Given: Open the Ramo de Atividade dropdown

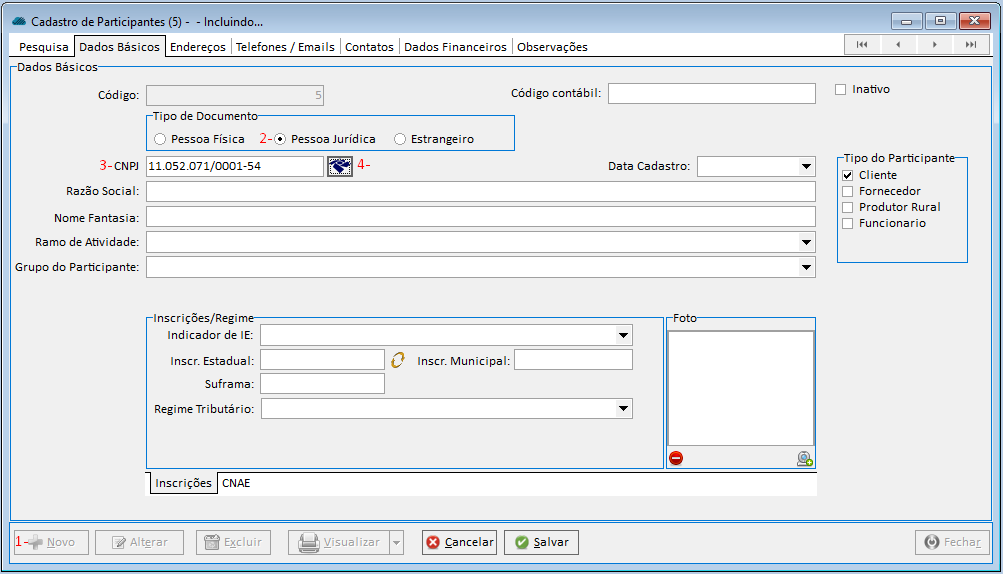Looking at the screenshot, I should 806,242.
